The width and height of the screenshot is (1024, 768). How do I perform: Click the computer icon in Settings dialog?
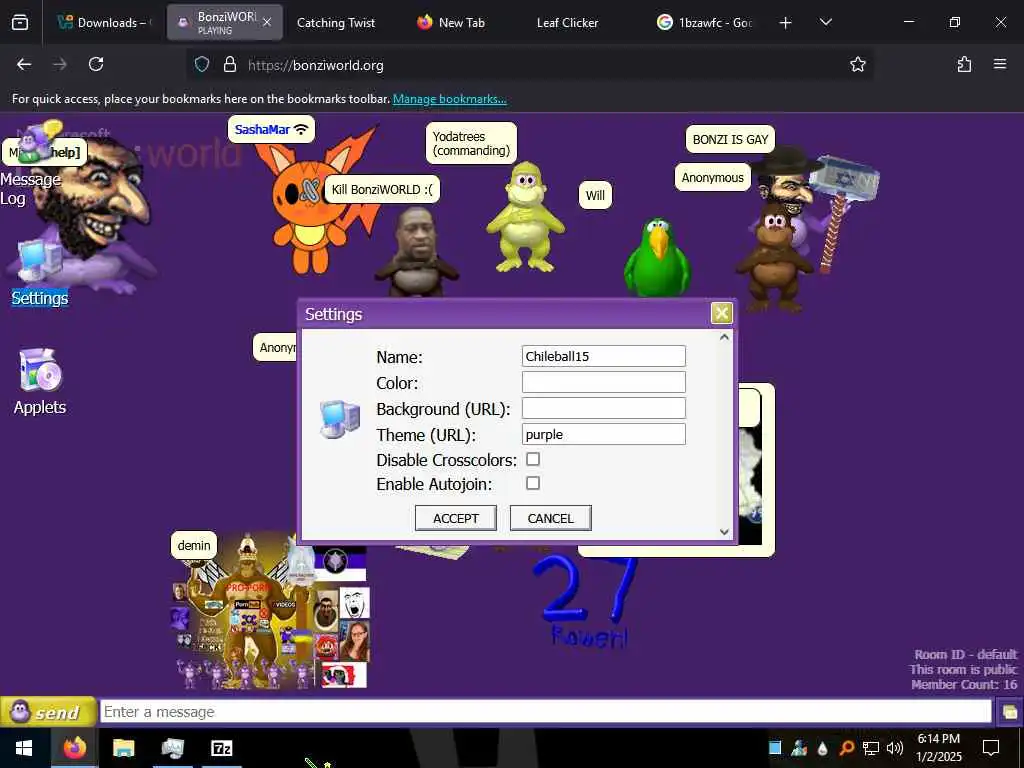[340, 419]
